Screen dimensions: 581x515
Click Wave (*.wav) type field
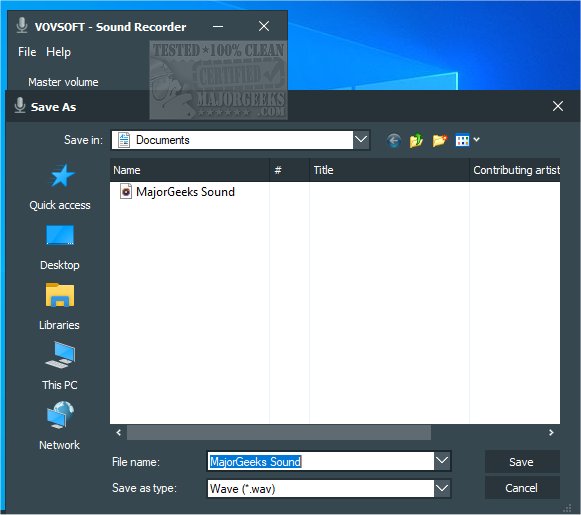321,489
